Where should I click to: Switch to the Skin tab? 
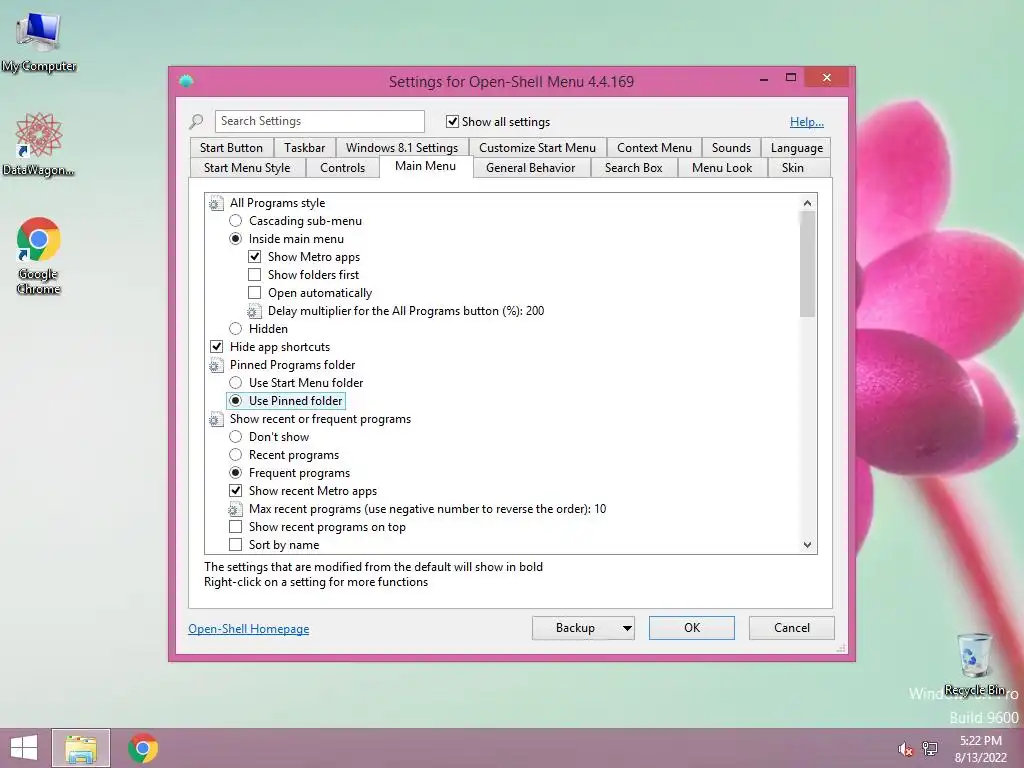[793, 168]
